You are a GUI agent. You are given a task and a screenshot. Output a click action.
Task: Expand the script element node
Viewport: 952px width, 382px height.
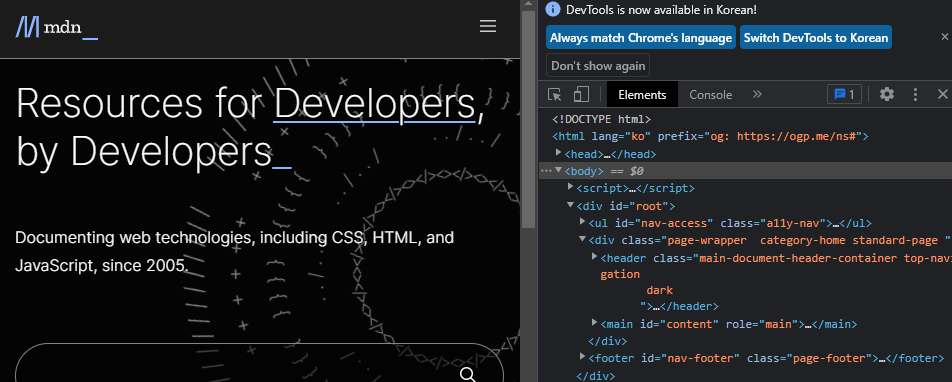click(x=571, y=188)
